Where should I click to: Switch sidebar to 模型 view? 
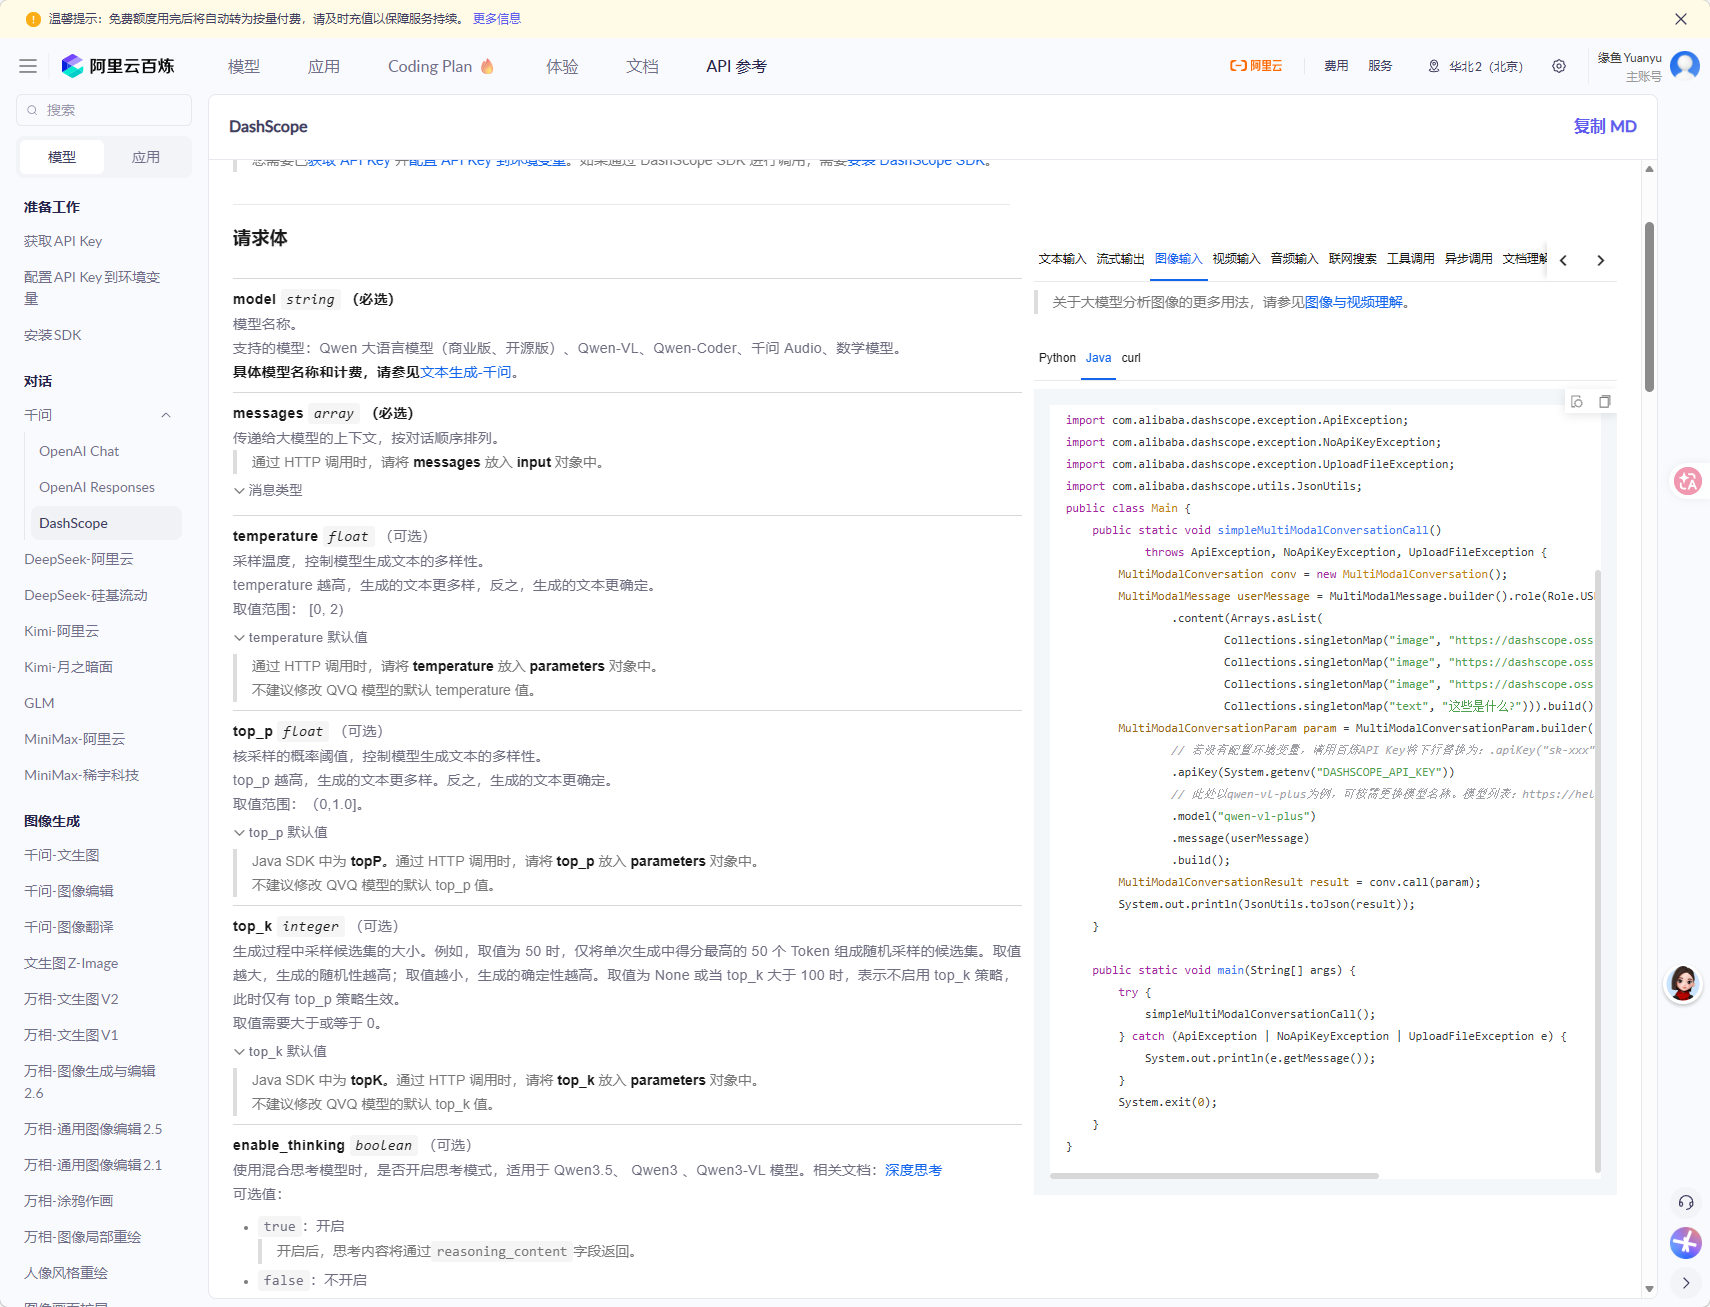click(x=62, y=157)
